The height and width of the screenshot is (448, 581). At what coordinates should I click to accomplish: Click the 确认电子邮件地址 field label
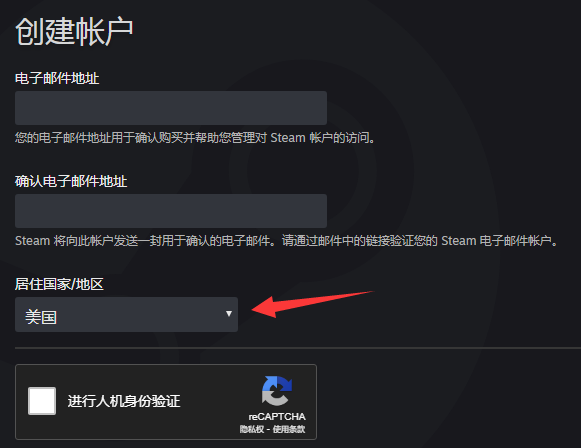click(71, 181)
